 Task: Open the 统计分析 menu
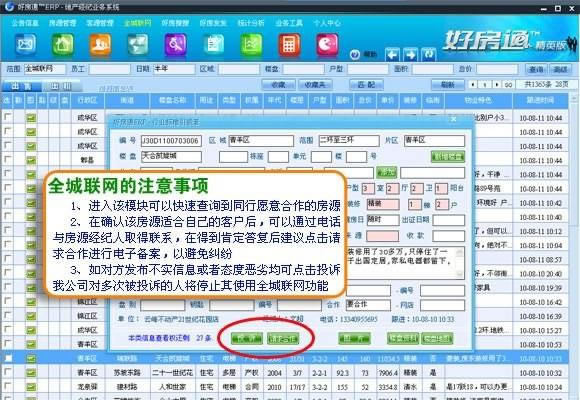251,23
